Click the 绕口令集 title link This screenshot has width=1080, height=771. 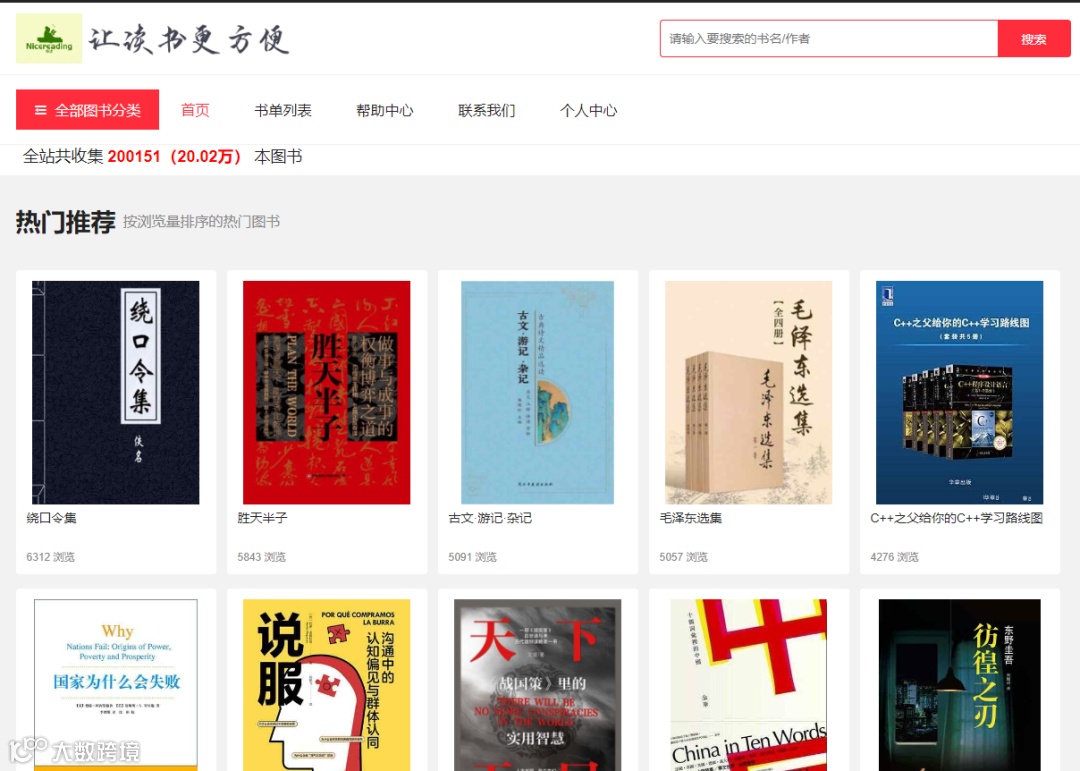[x=52, y=518]
